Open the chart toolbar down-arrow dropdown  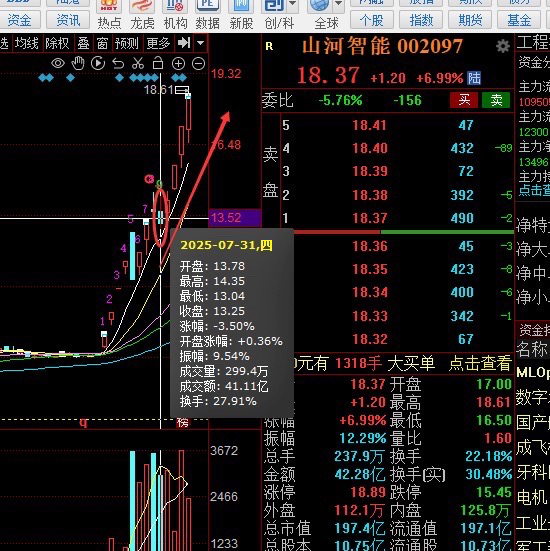200,43
